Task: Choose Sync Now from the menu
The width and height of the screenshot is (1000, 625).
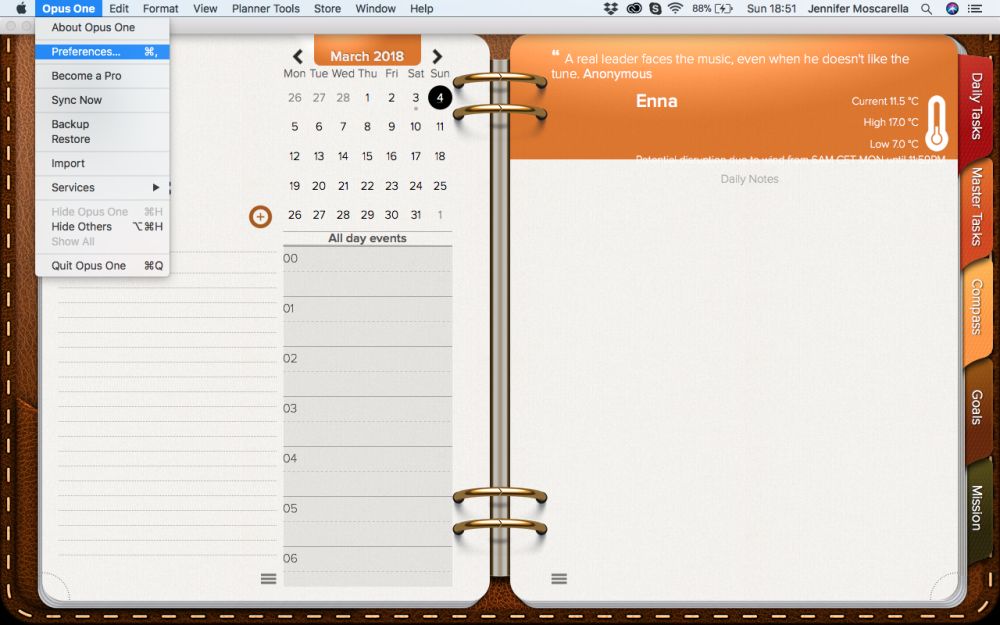Action: coord(102,100)
